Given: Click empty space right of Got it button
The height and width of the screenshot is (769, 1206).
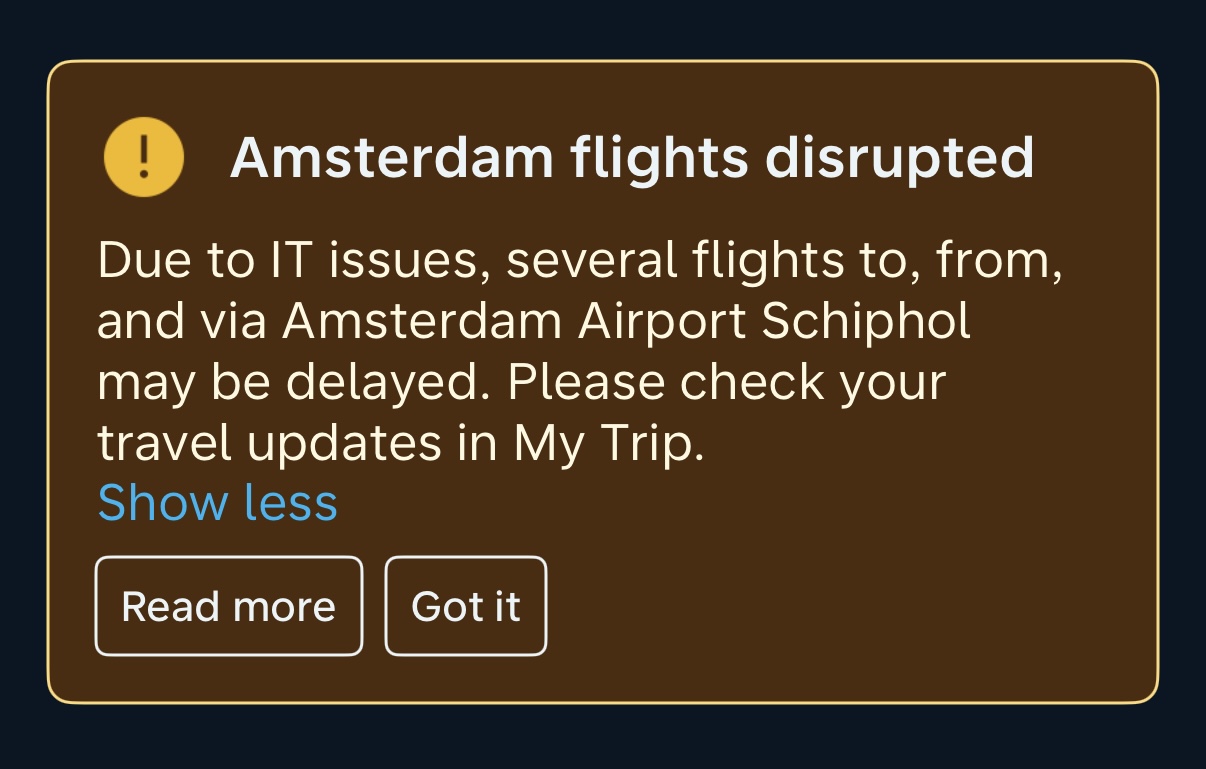Looking at the screenshot, I should [850, 606].
